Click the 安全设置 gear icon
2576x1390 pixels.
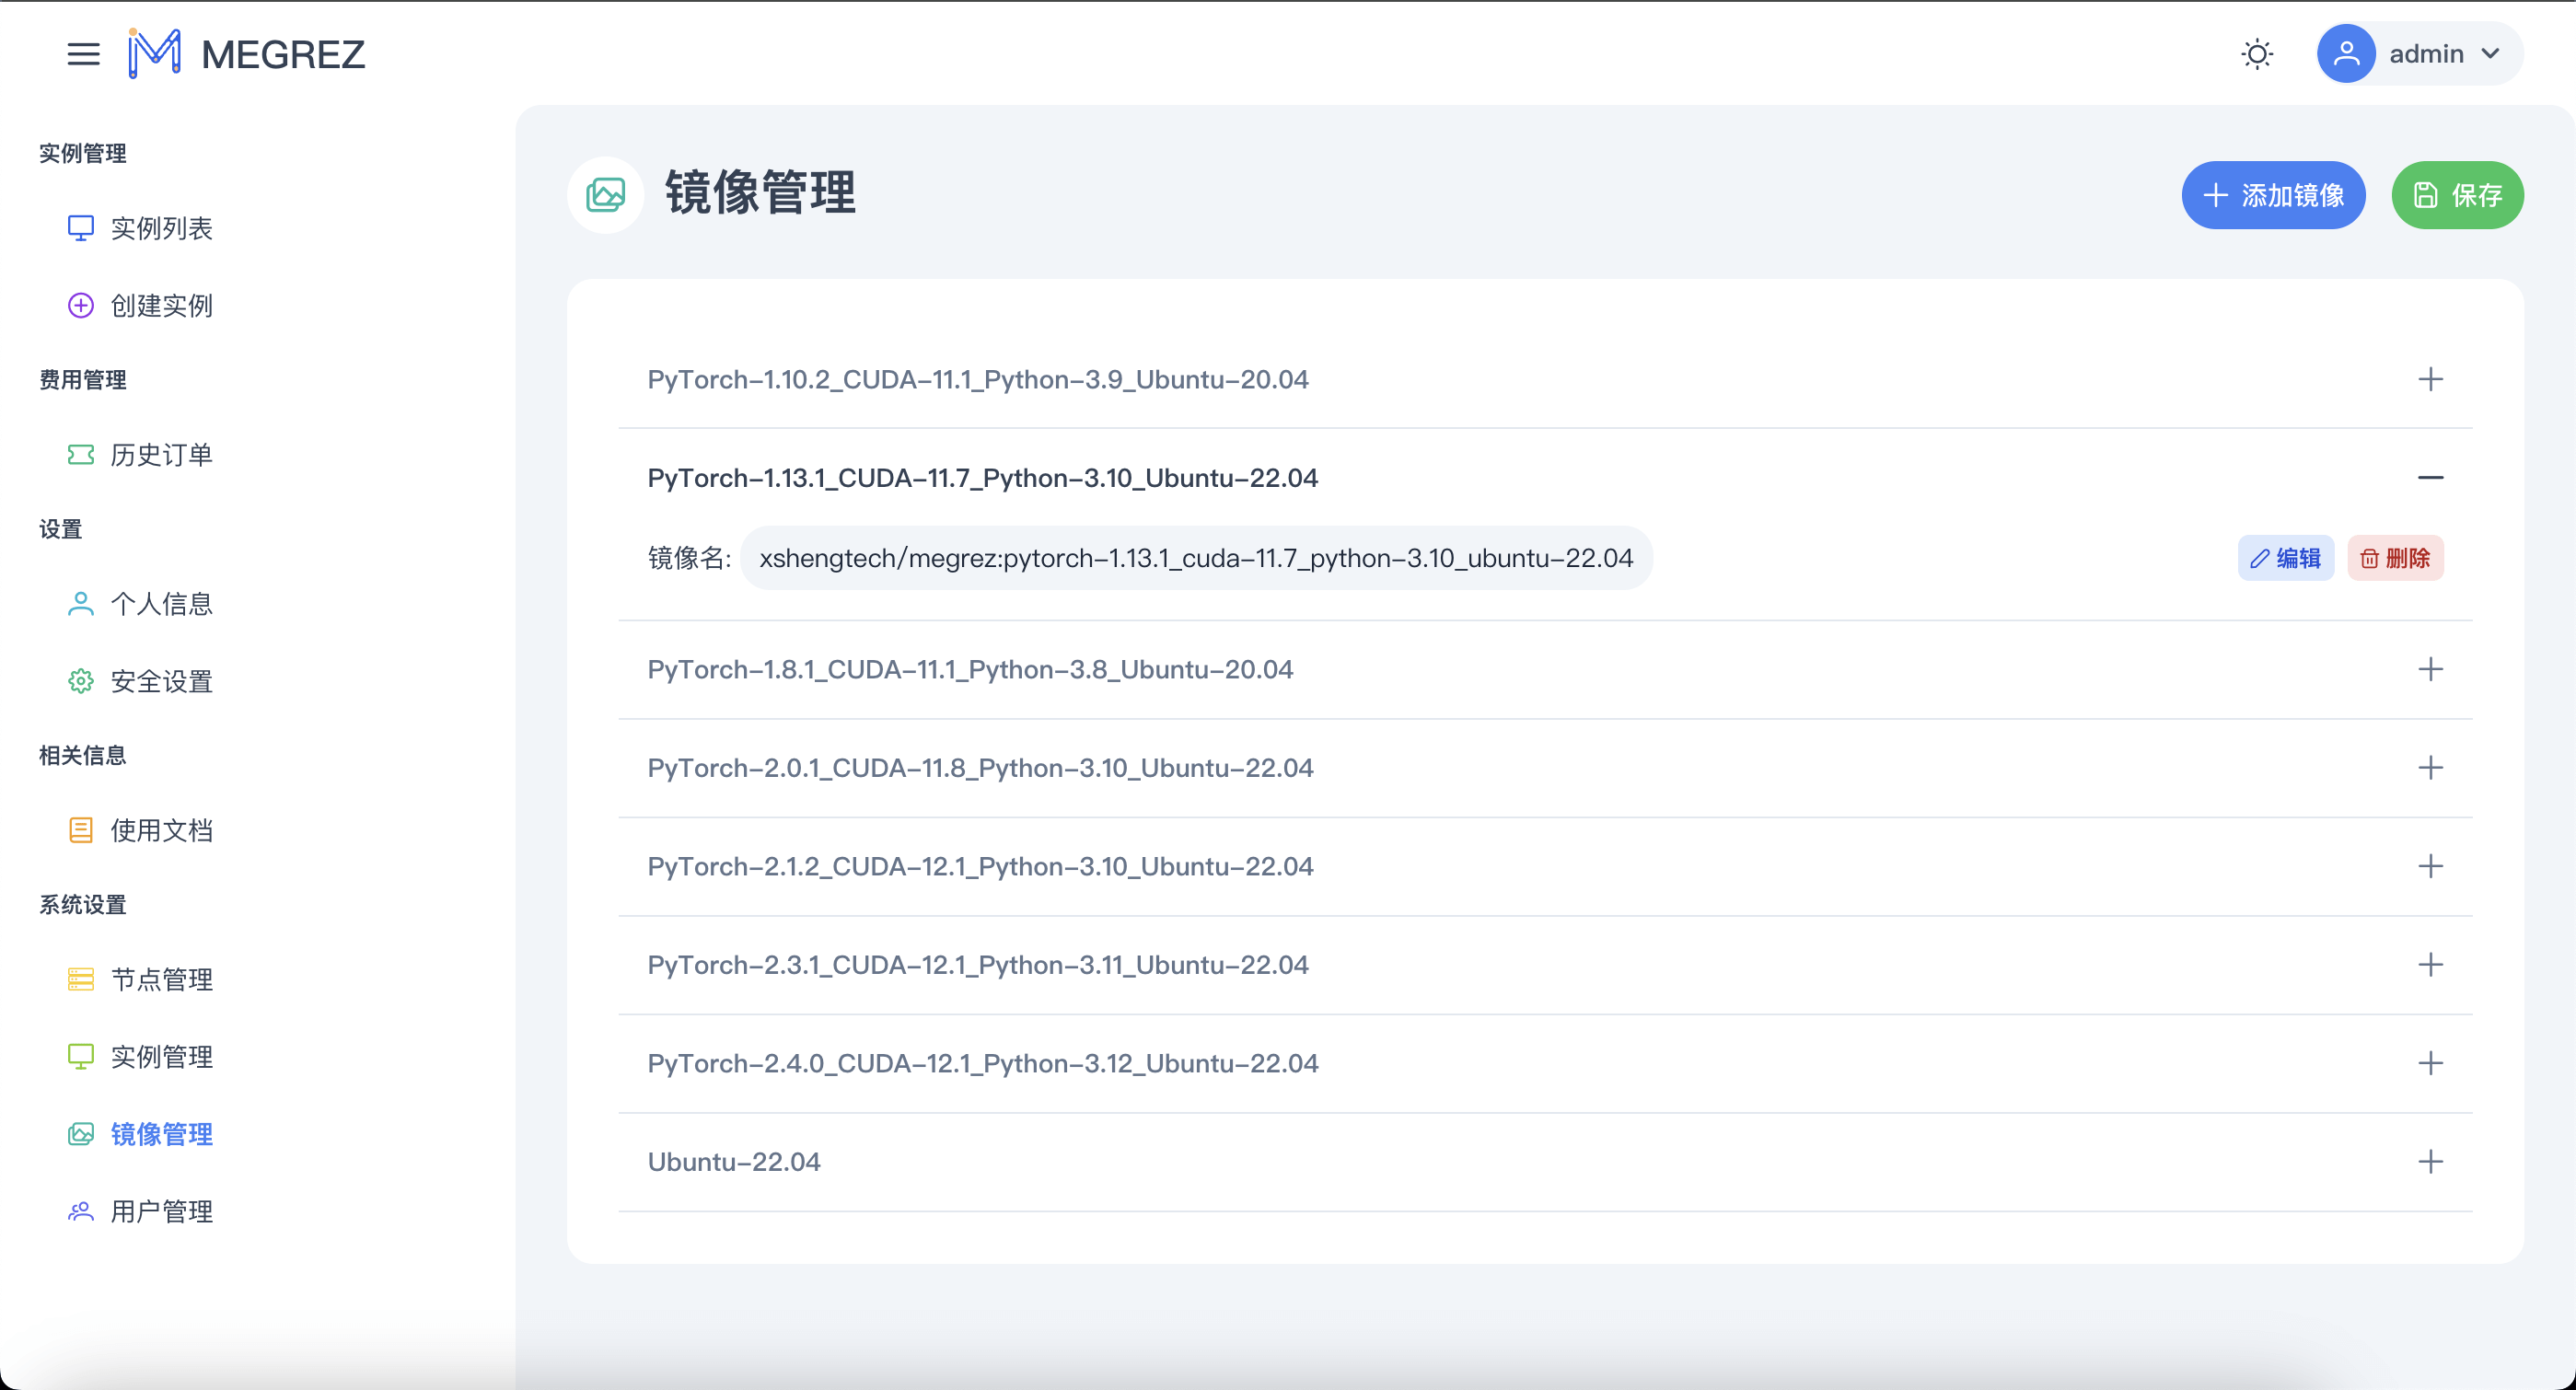pyautogui.click(x=81, y=681)
